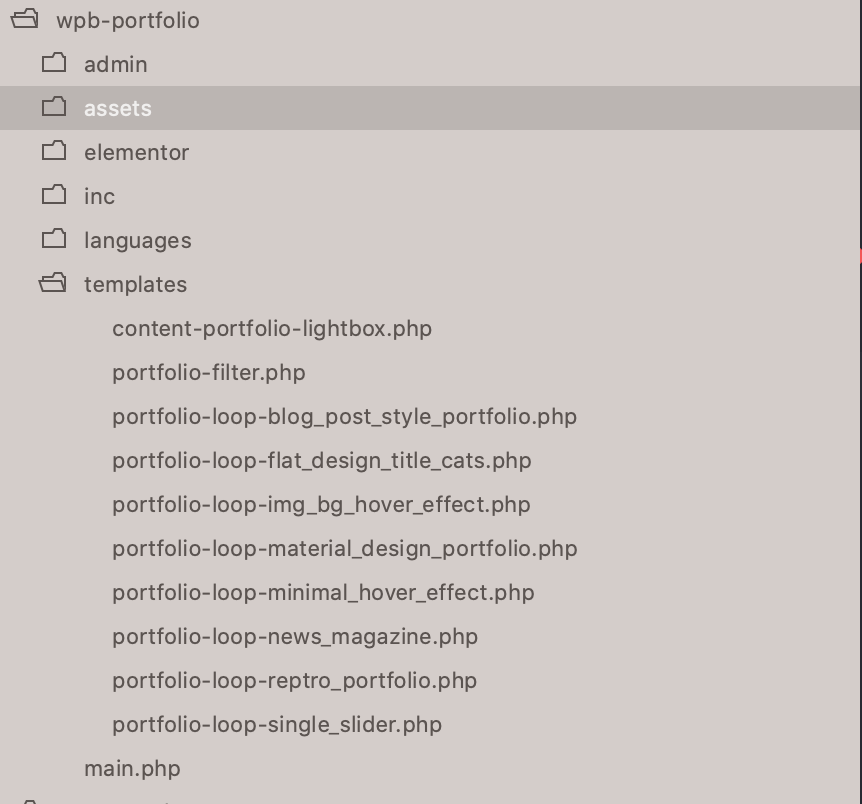Open portfolio-loop-blog_post_style_portfolio.php
Image resolution: width=862 pixels, height=804 pixels.
point(345,417)
